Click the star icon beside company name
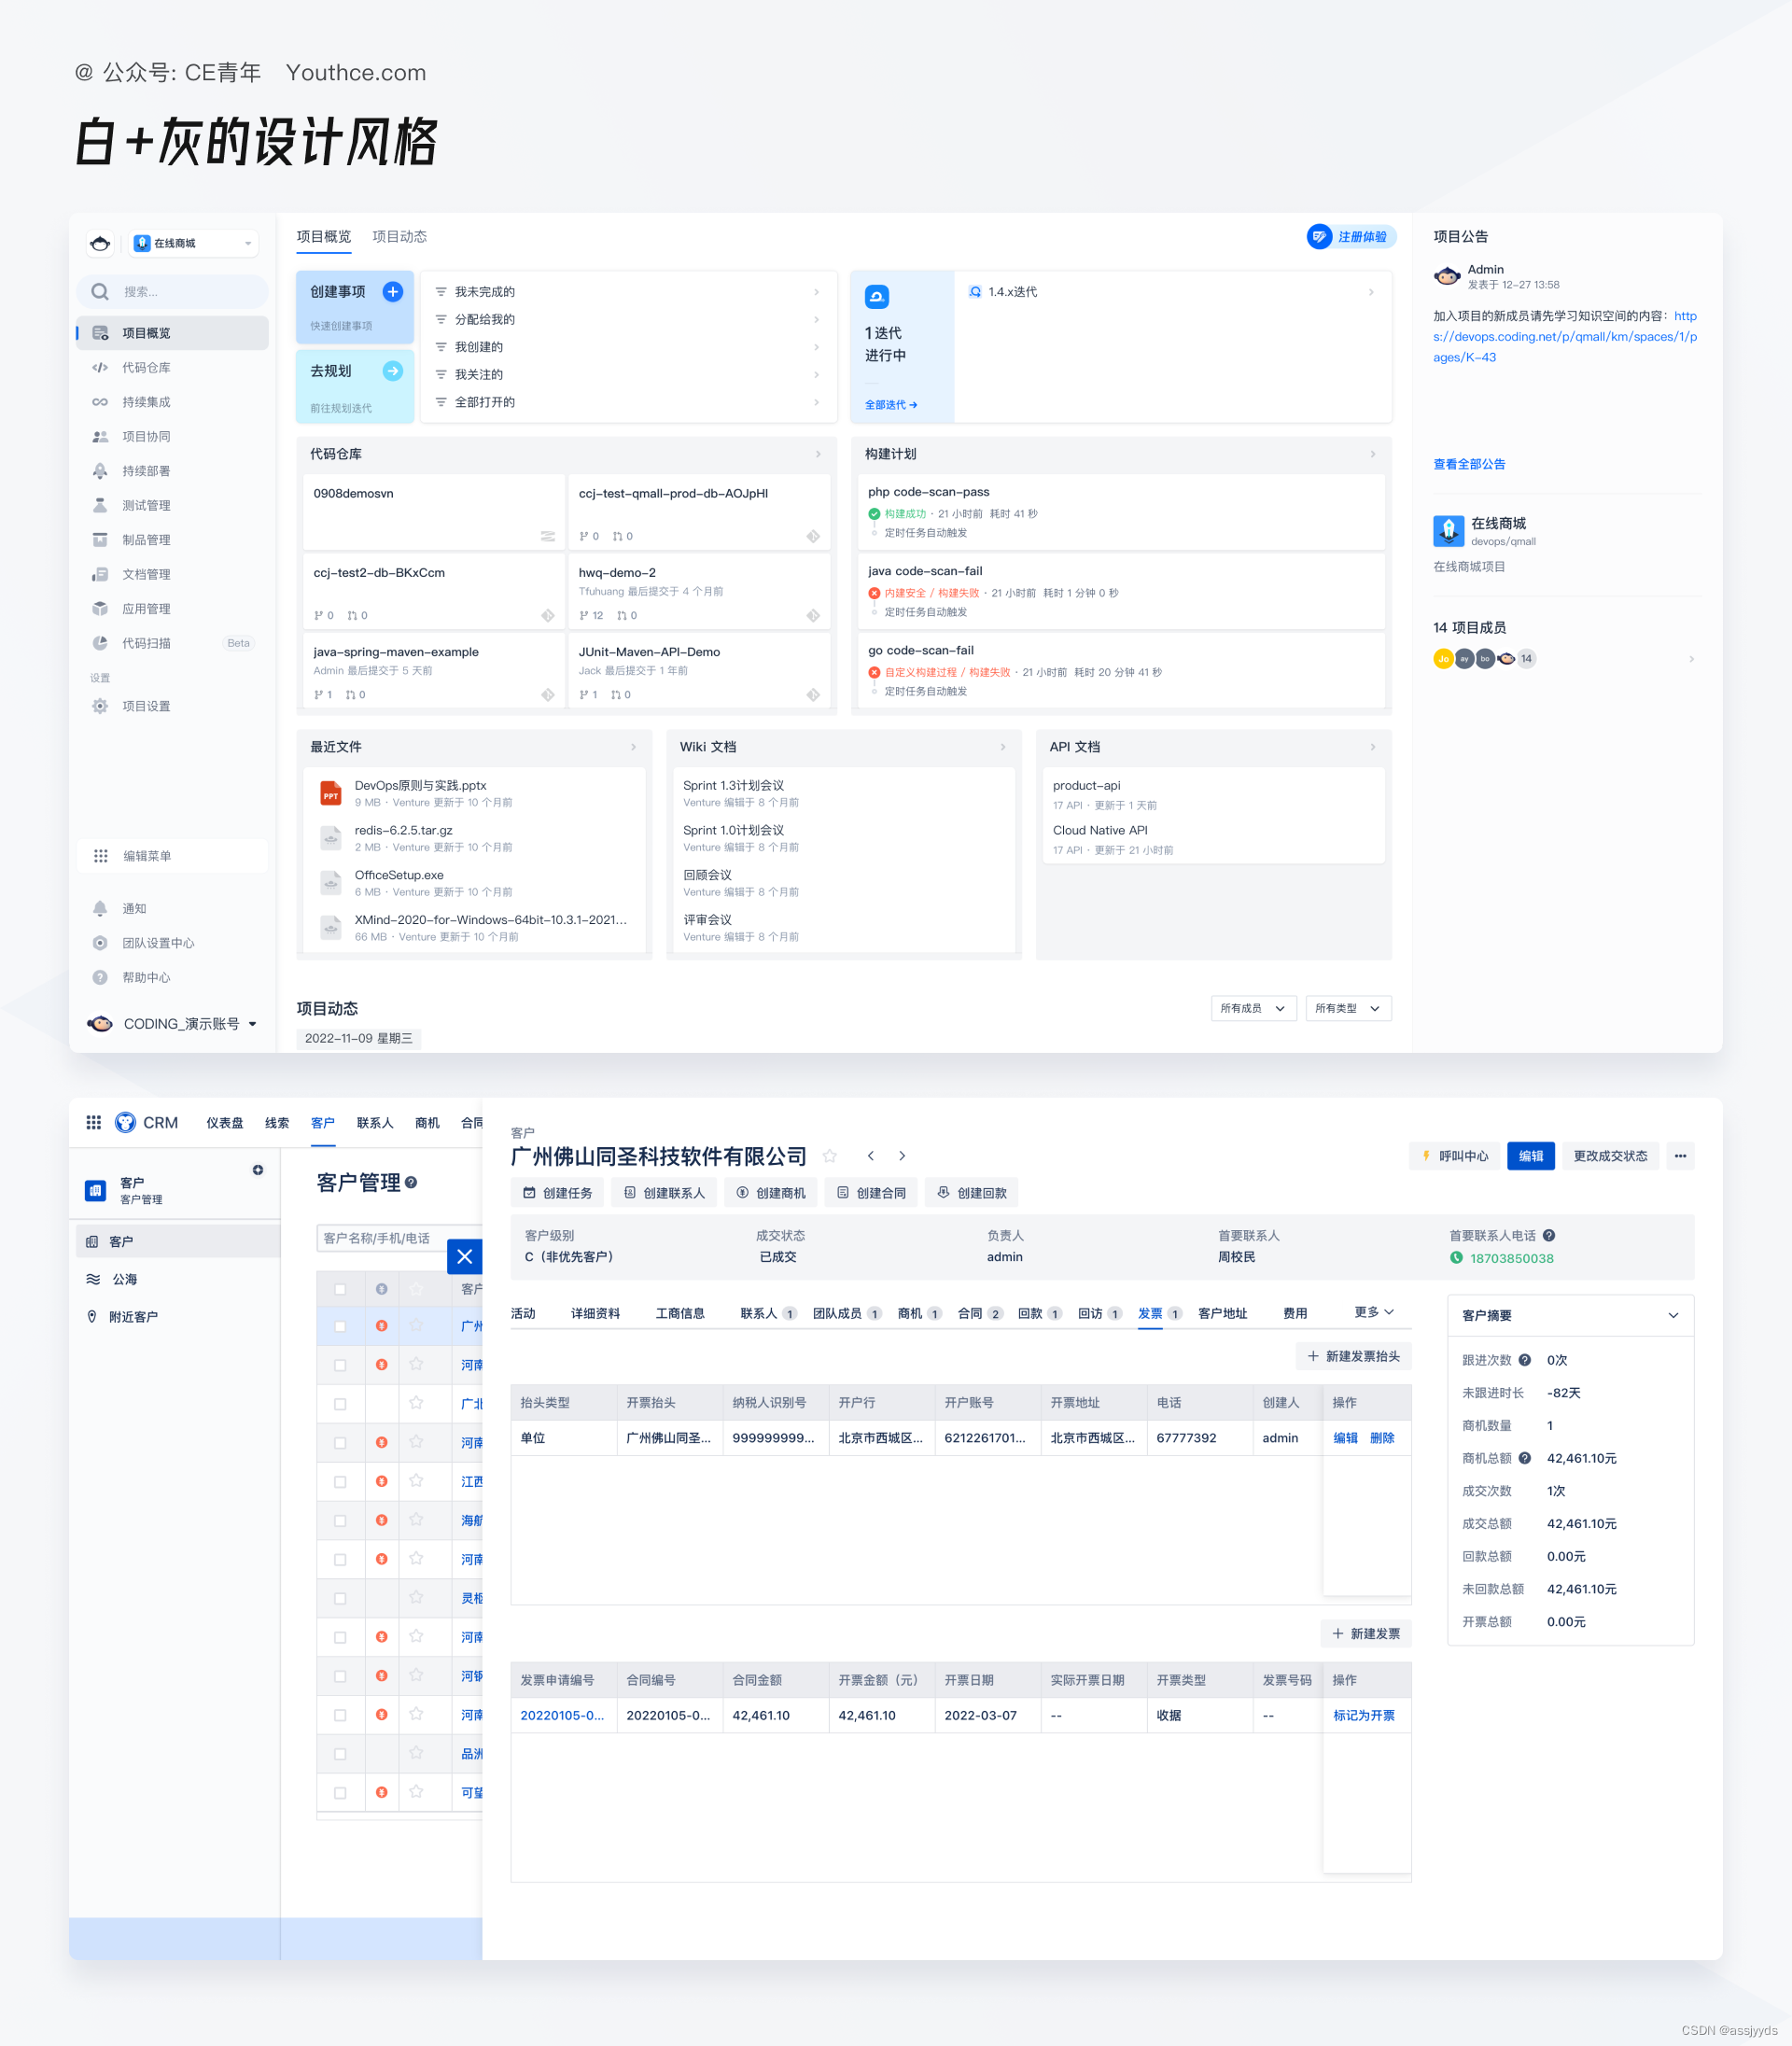The height and width of the screenshot is (2046, 1792). point(829,1156)
